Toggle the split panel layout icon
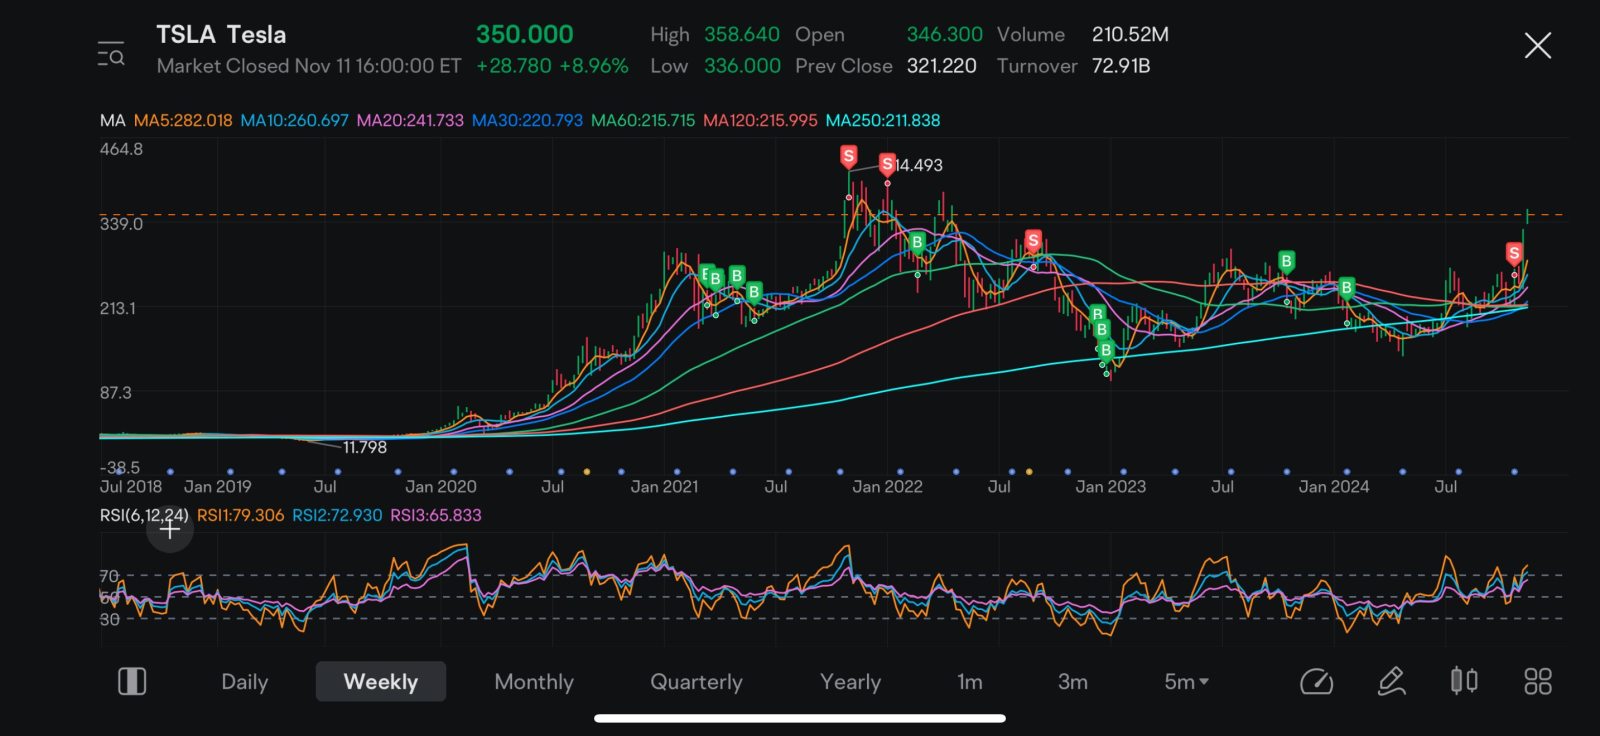The width and height of the screenshot is (1600, 736). tap(132, 682)
